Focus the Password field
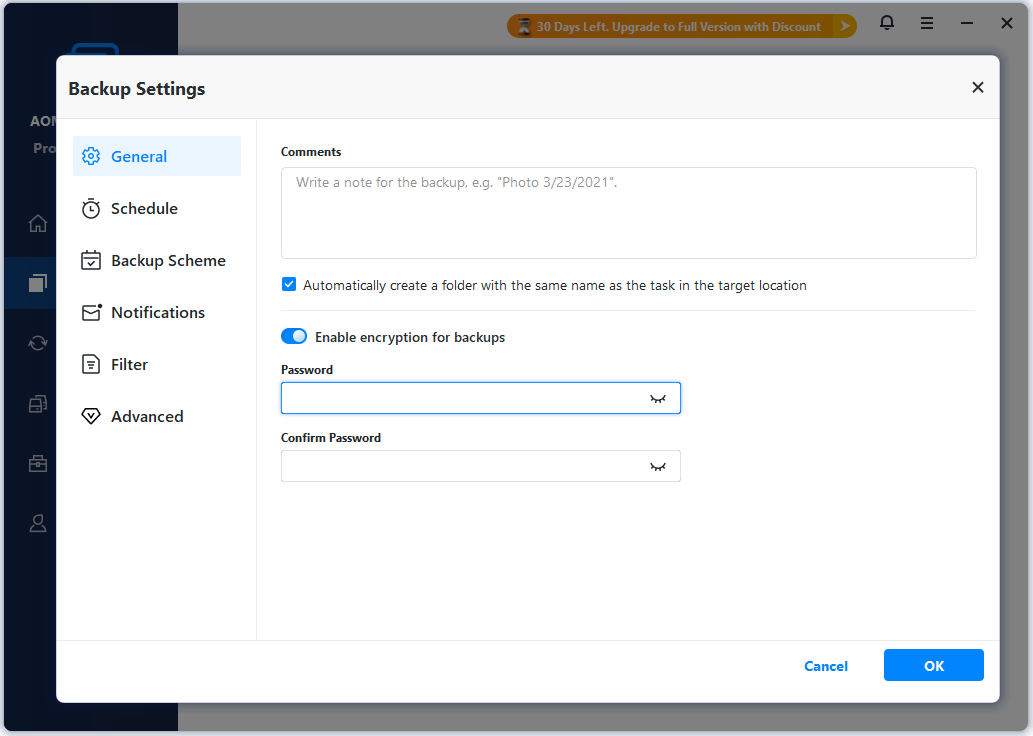Screen dimensions: 1033x736 pos(481,398)
